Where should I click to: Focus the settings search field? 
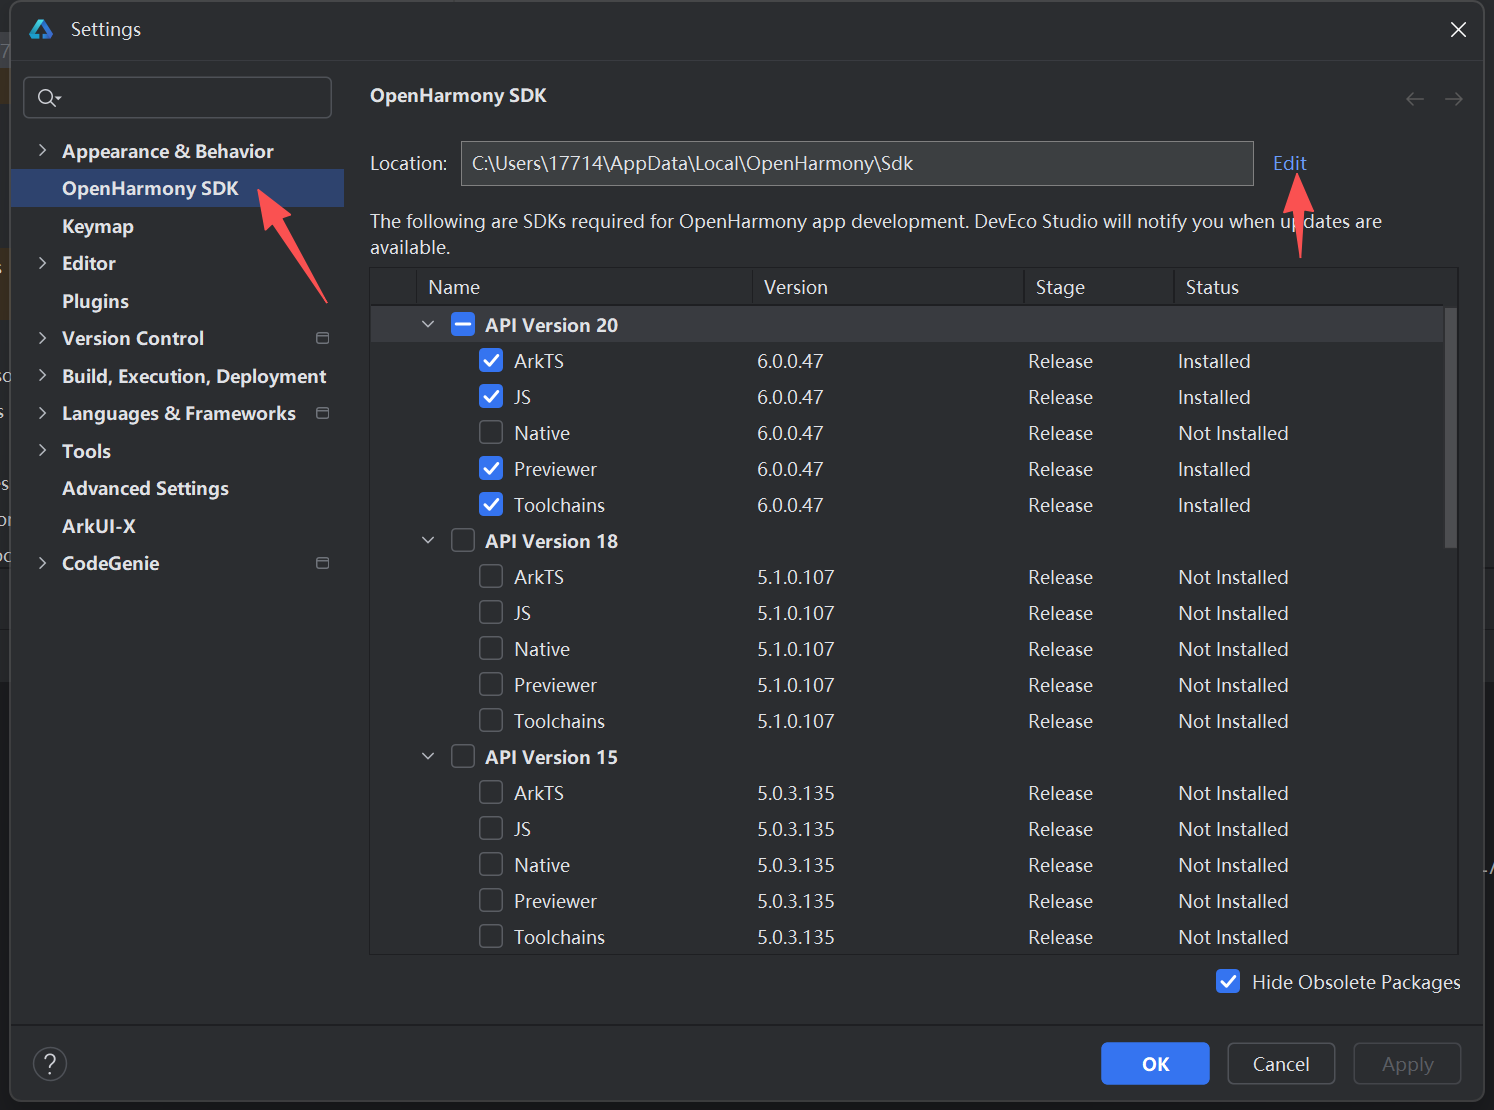(x=177, y=97)
